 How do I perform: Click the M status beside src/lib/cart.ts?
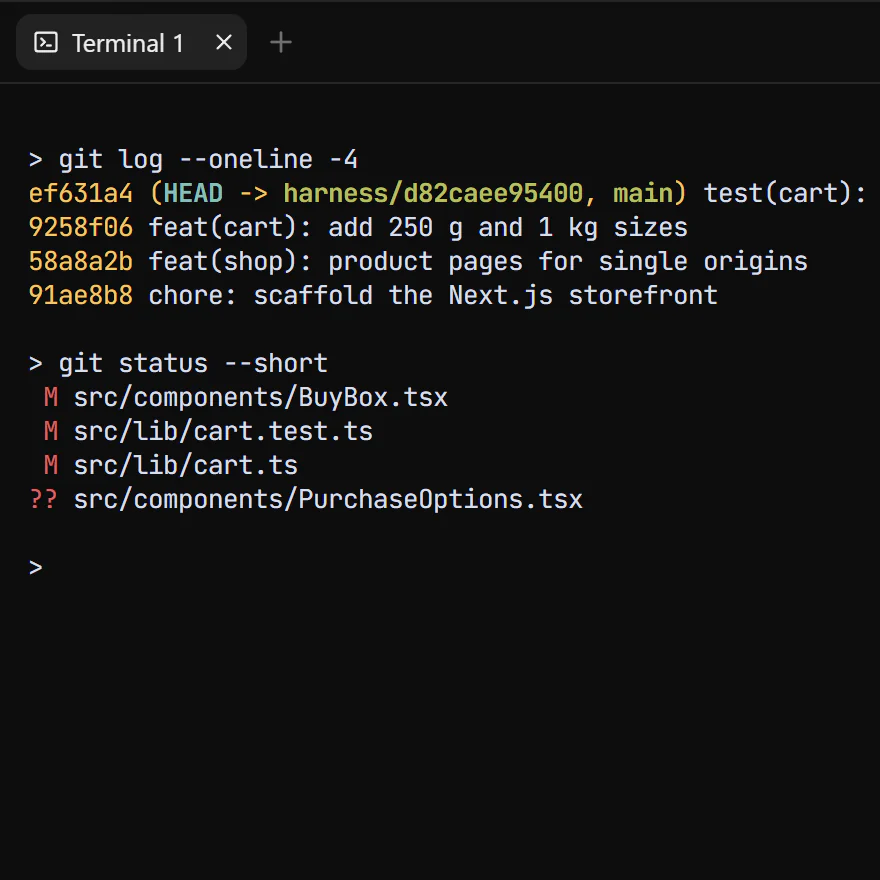tap(51, 466)
